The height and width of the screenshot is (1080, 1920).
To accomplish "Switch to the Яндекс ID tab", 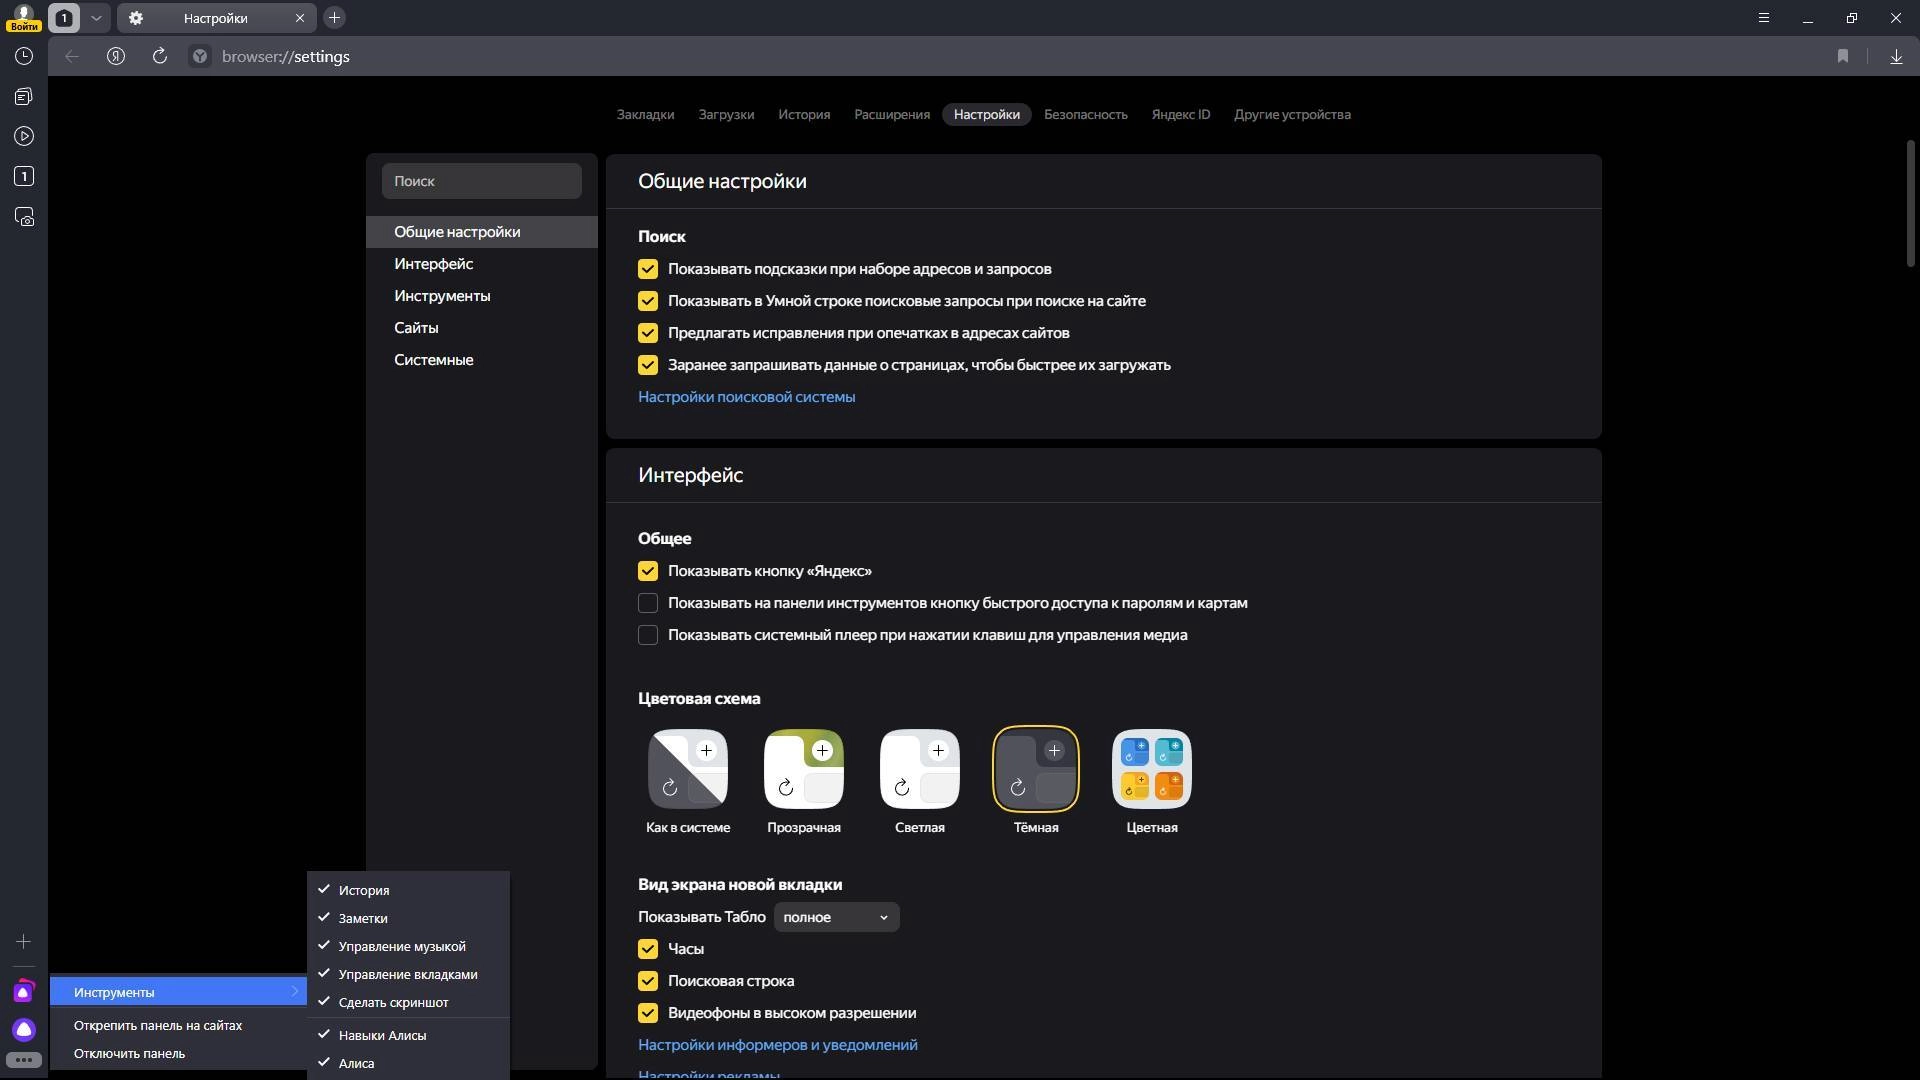I will (x=1180, y=114).
